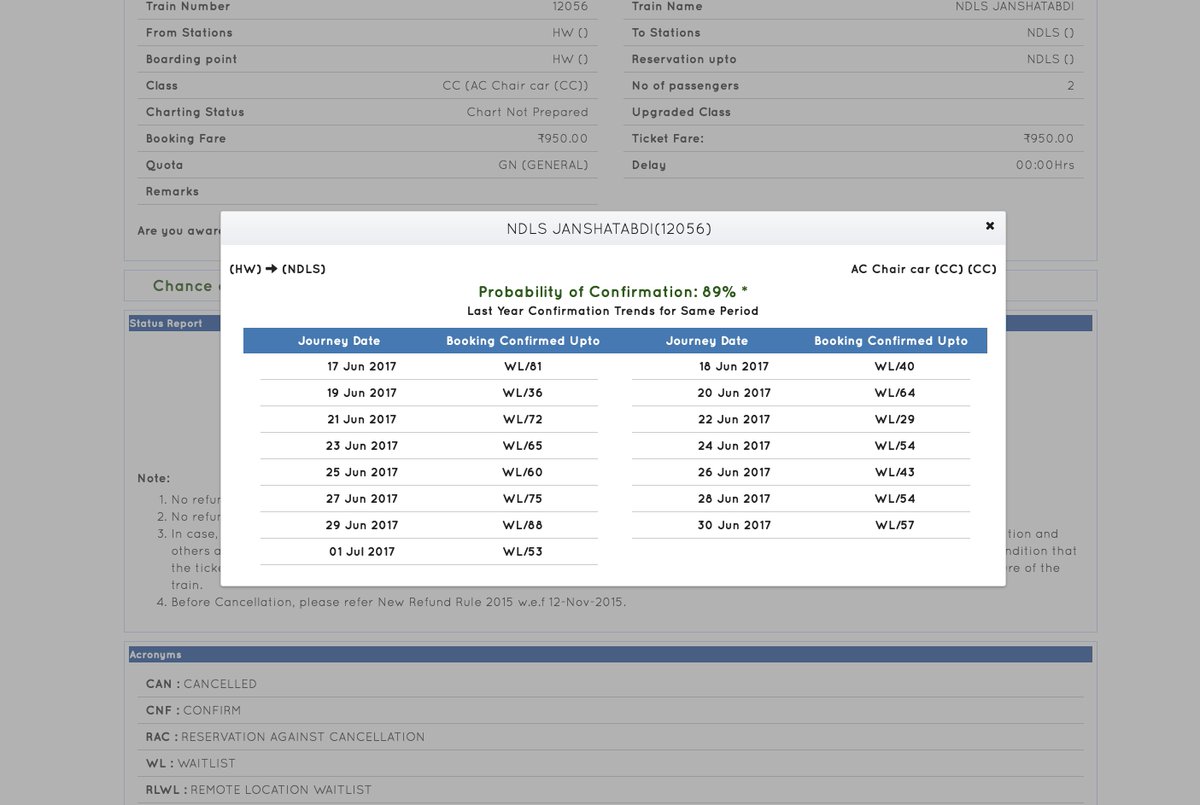The height and width of the screenshot is (805, 1200).
Task: Select the 20 Jun 2017 journey date
Action: point(734,393)
